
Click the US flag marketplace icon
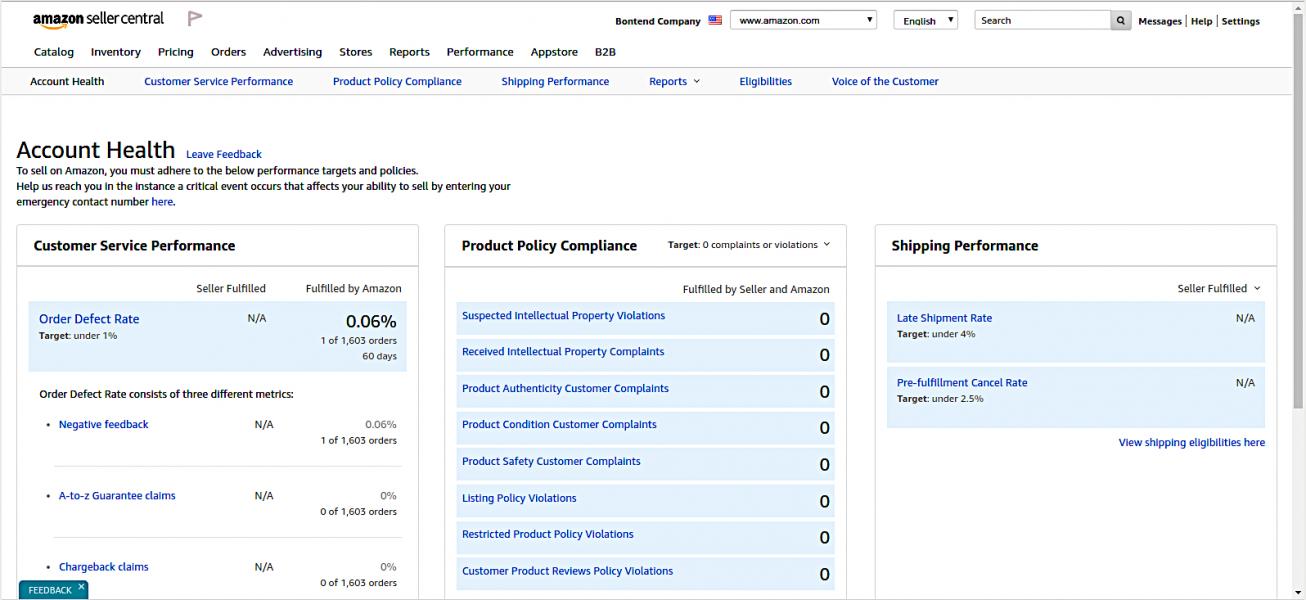[715, 20]
